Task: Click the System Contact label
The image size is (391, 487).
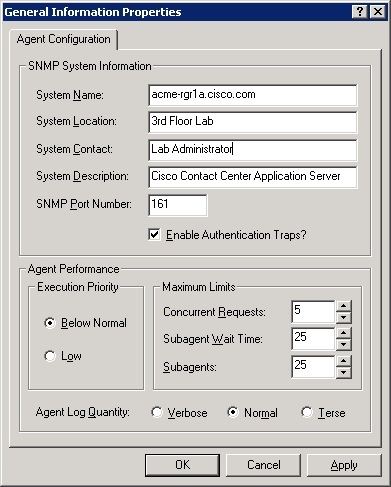Action: (74, 149)
